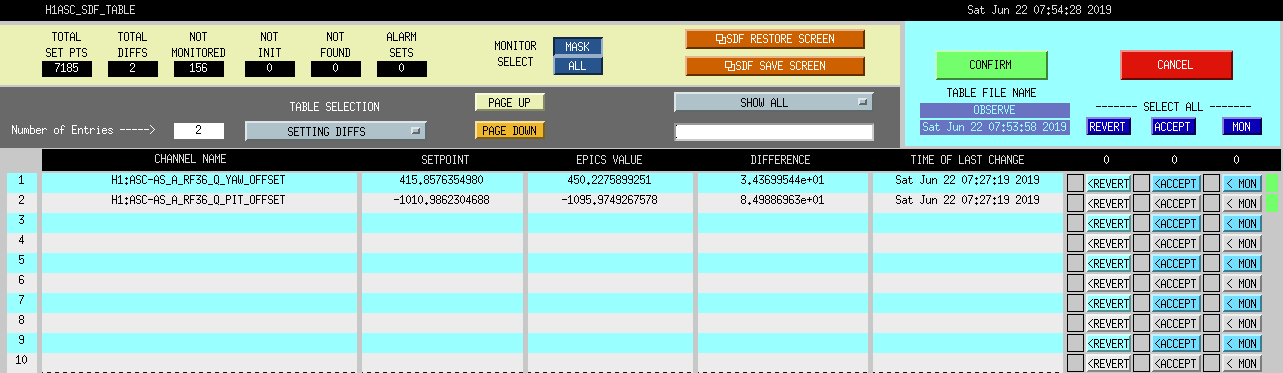Click <REVERT for the Q_YAW_OFFSET row
The height and width of the screenshot is (373, 1283).
click(1108, 183)
